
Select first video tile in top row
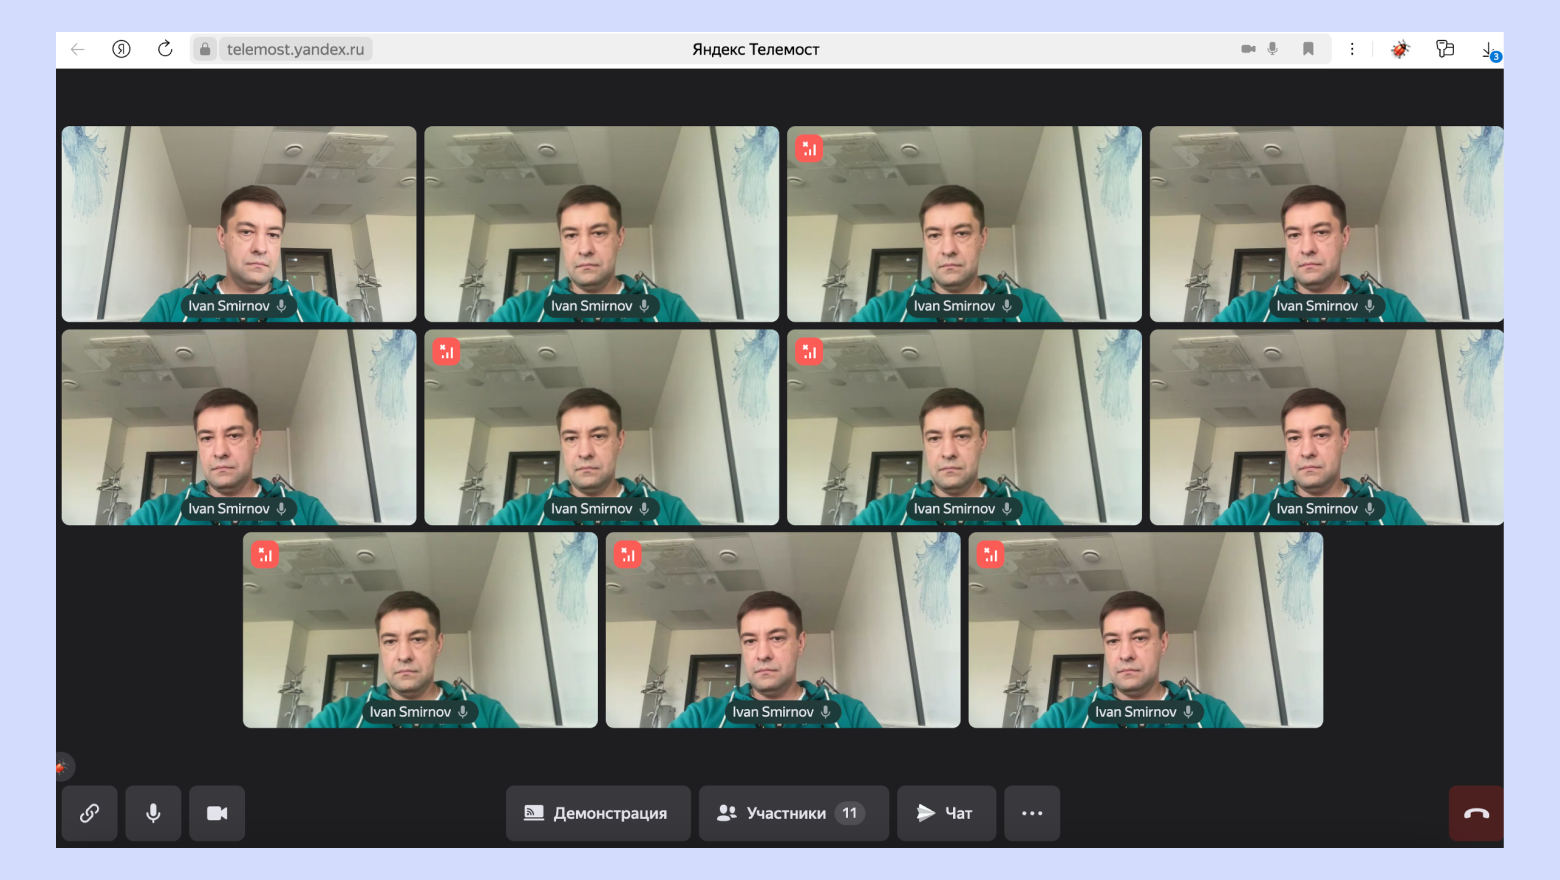tap(239, 224)
